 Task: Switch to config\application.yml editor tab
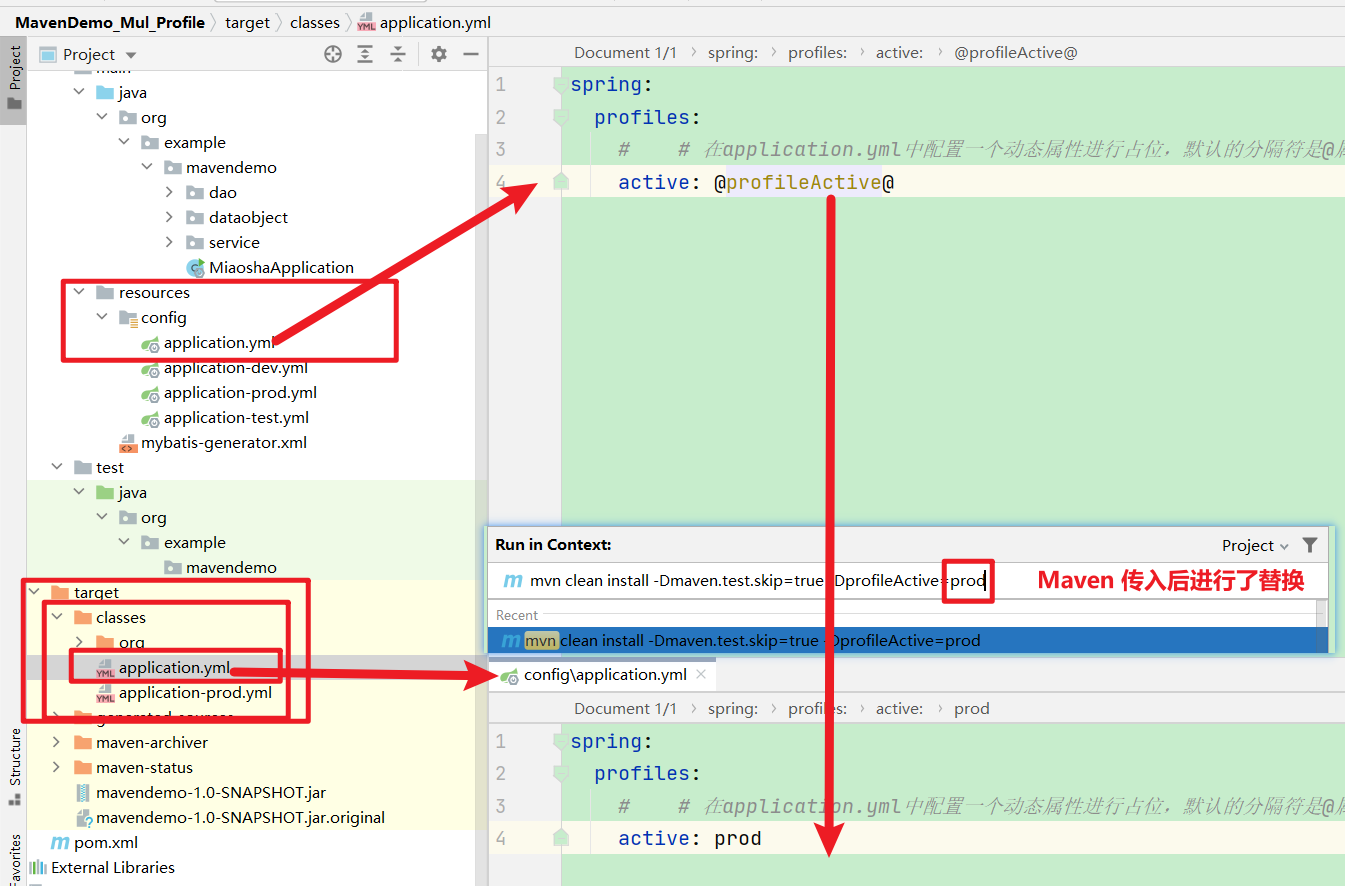(604, 675)
